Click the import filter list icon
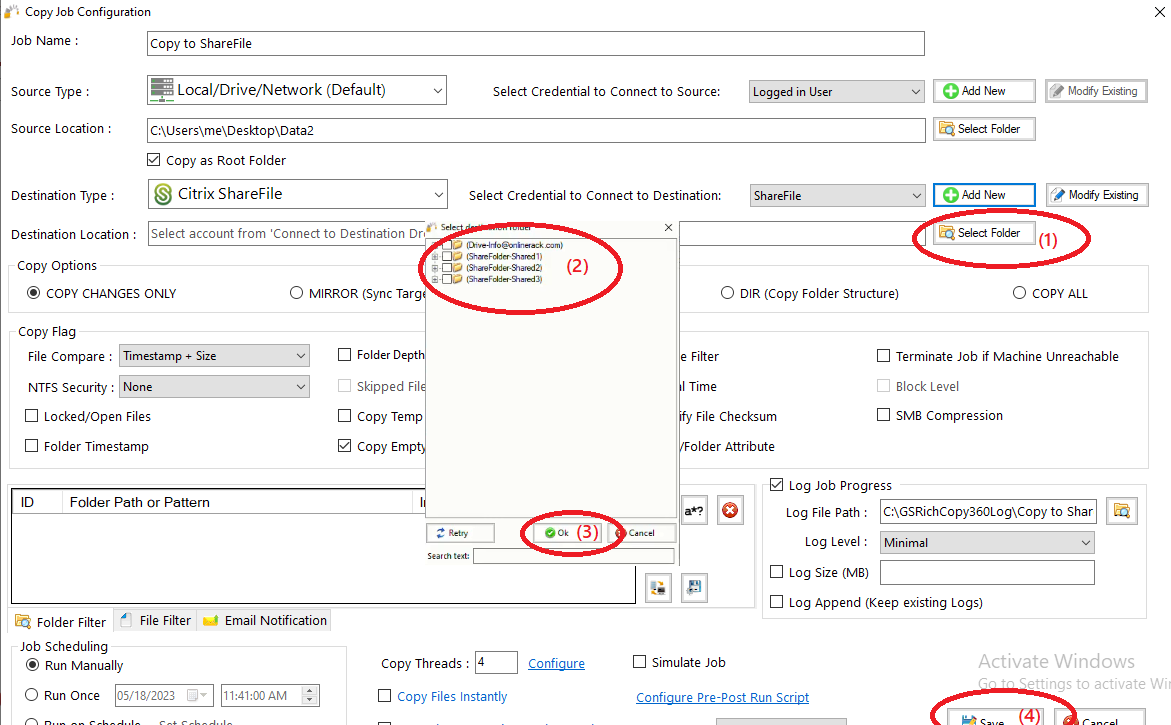This screenshot has width=1171, height=725. tap(658, 588)
